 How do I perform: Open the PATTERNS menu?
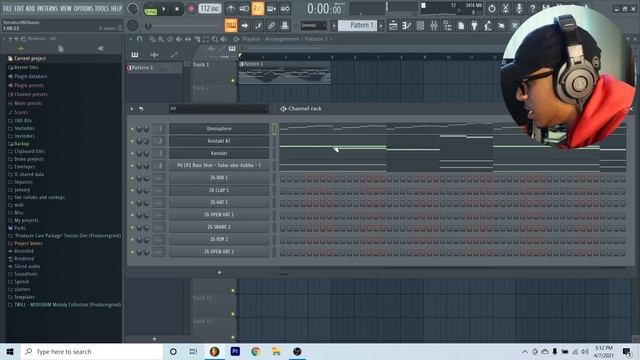pyautogui.click(x=47, y=8)
